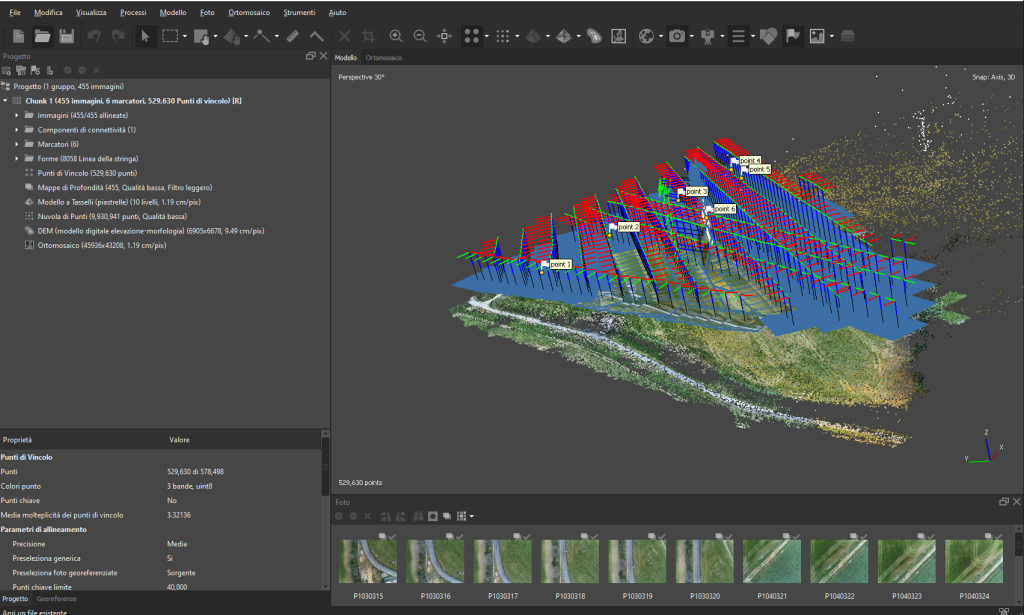Image resolution: width=1024 pixels, height=615 pixels.
Task: Select Nuvola di Punti in project tree
Action: pyautogui.click(x=112, y=217)
